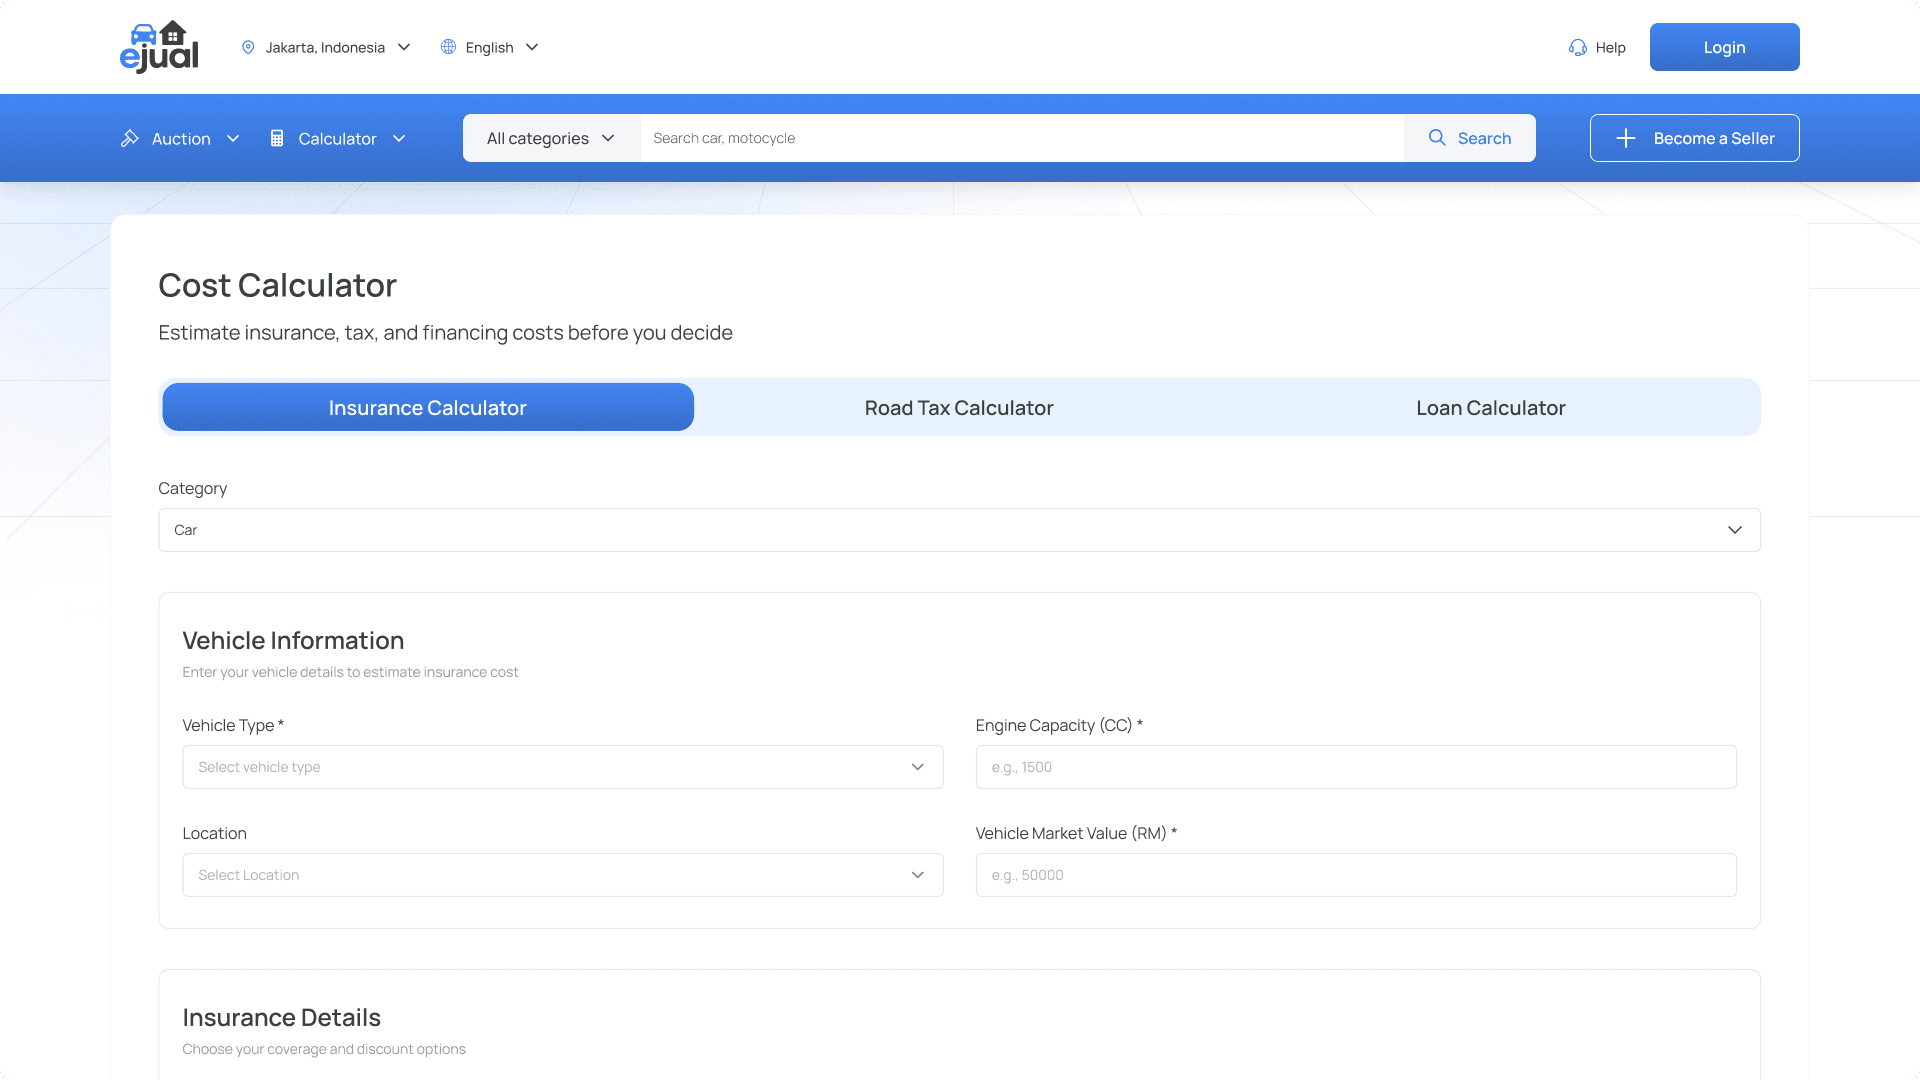Focus the Engine Capacity input field

click(1355, 767)
